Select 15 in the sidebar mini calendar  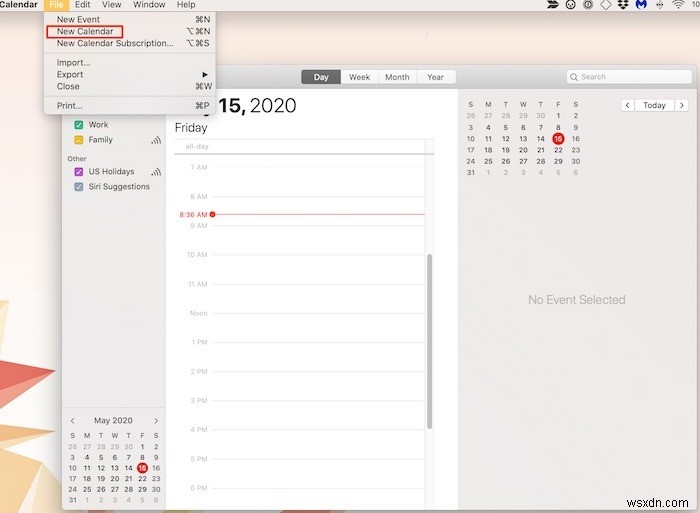[142, 468]
